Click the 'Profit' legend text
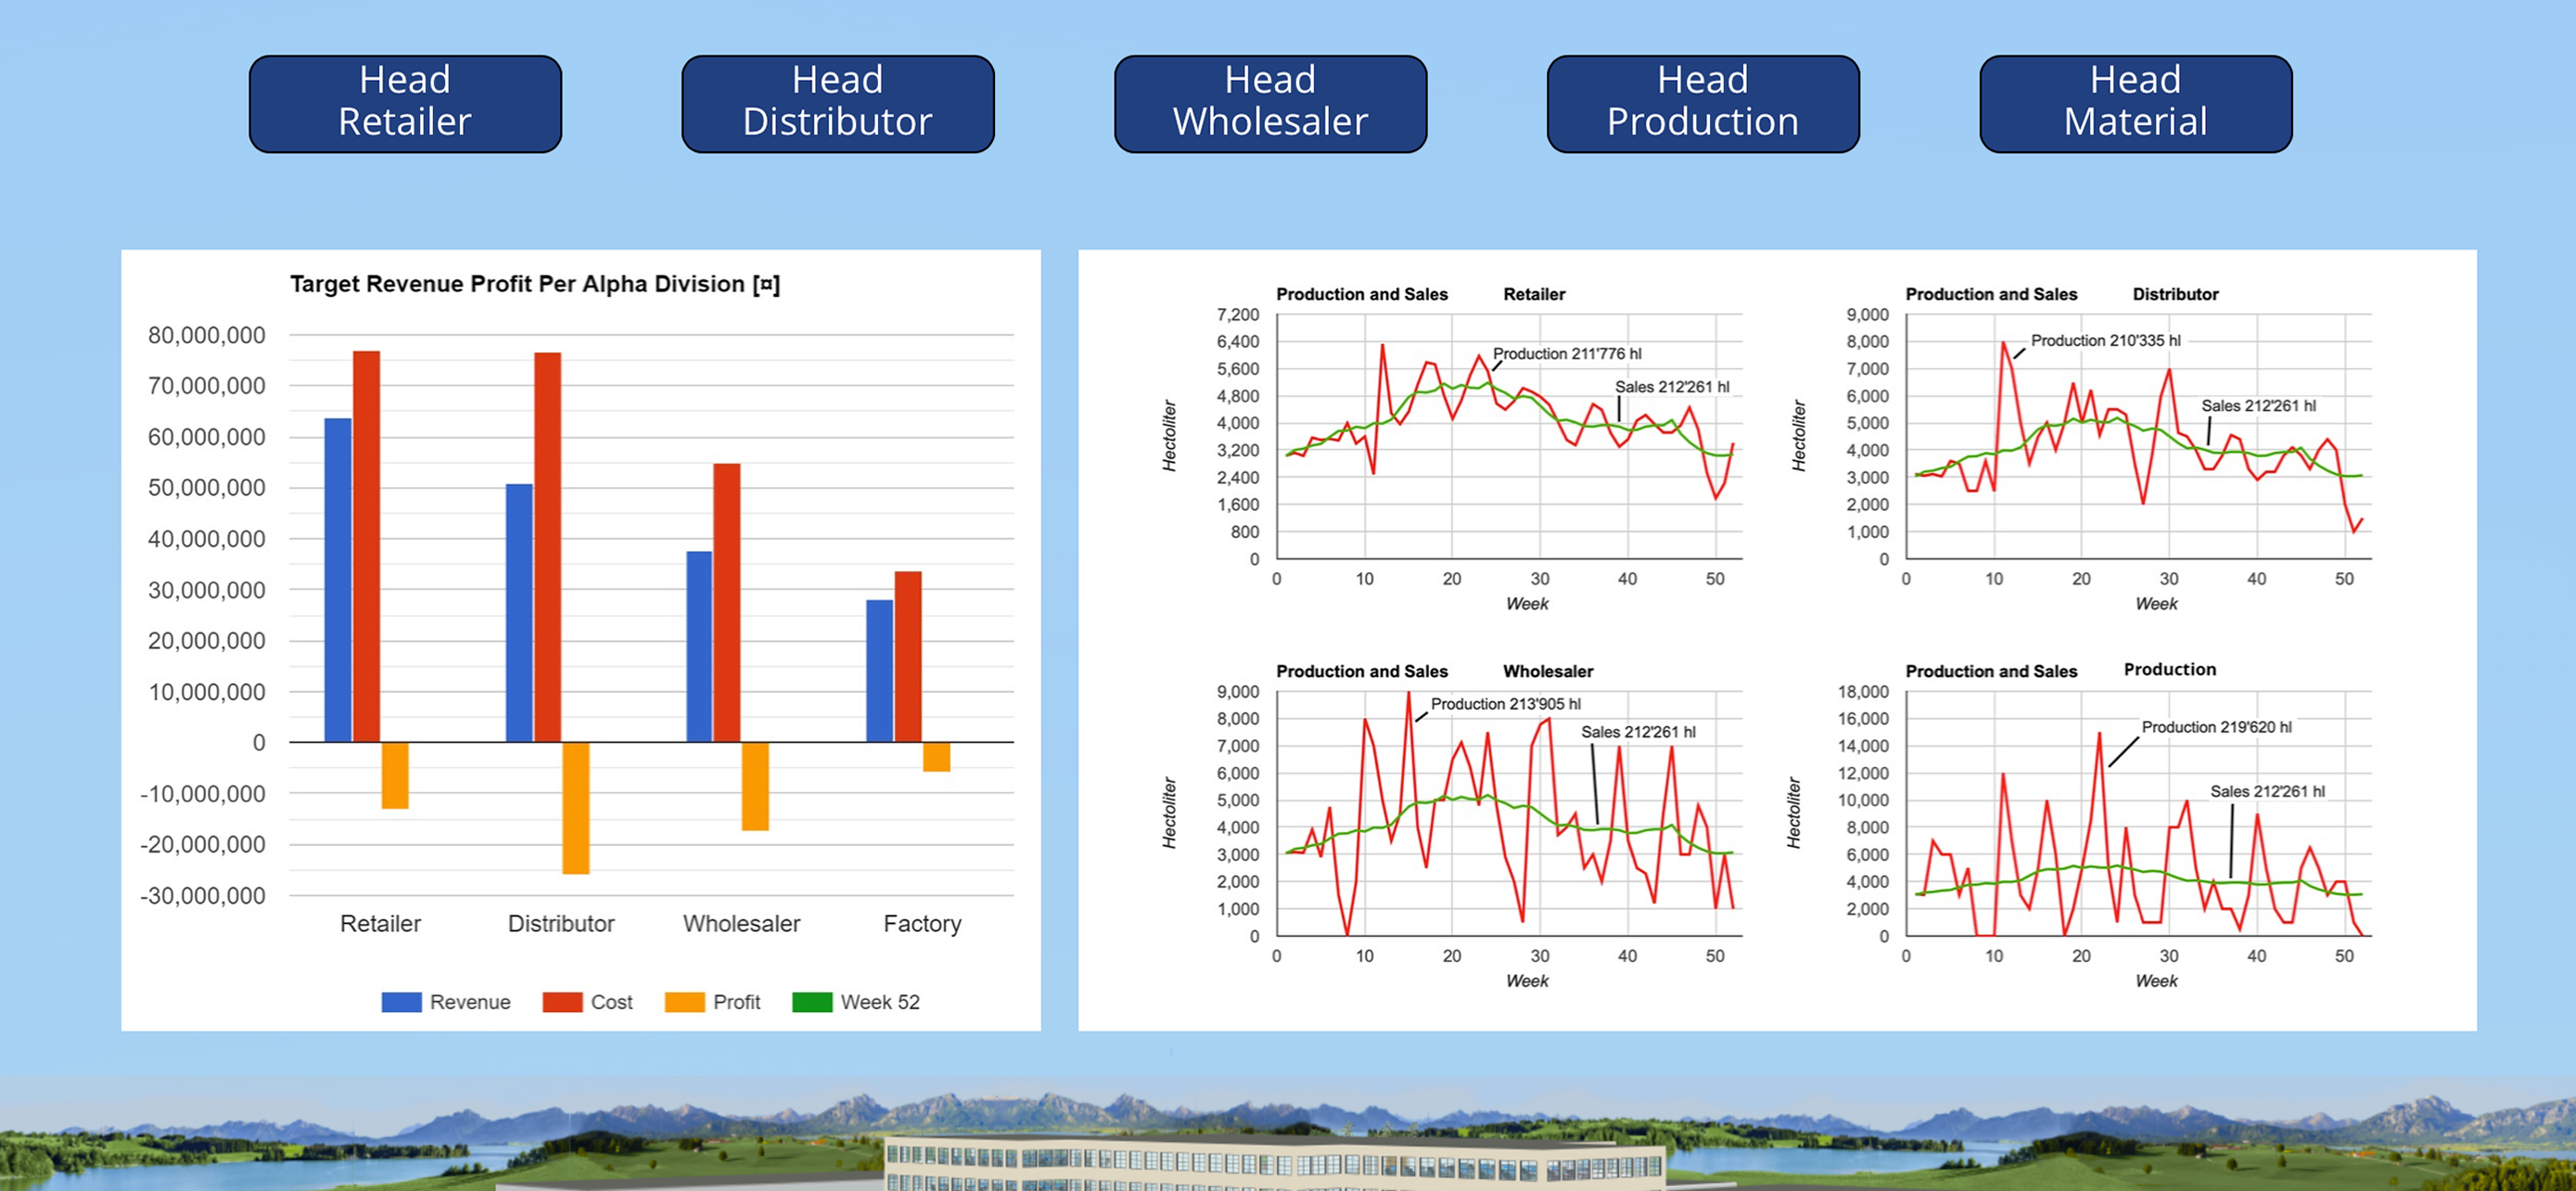 pyautogui.click(x=737, y=1002)
